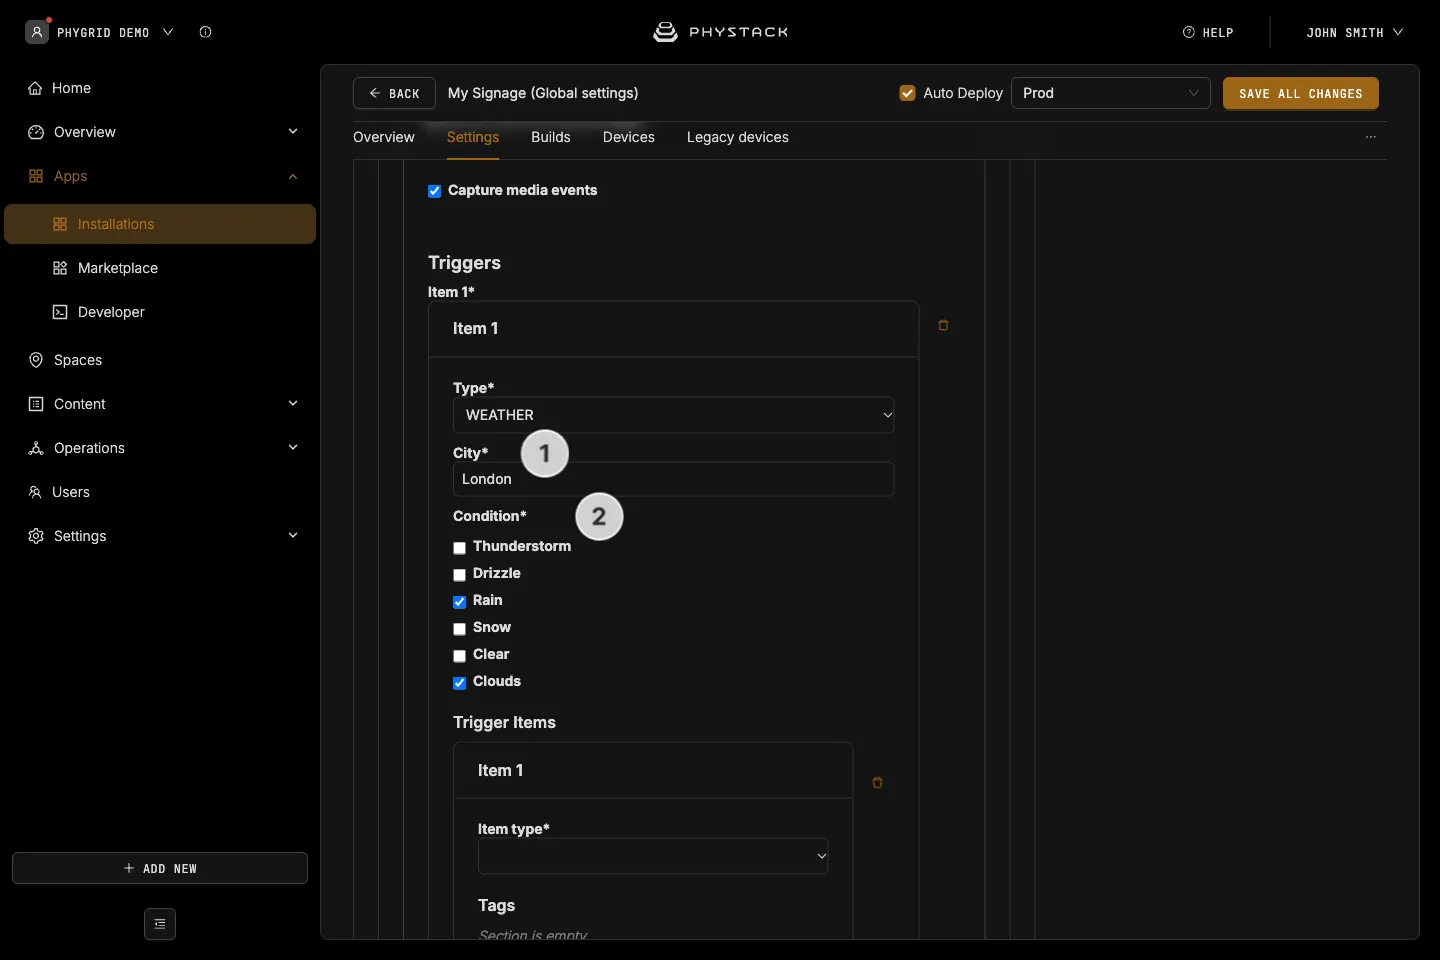Check the Clear condition
1440x960 pixels.
click(459, 656)
